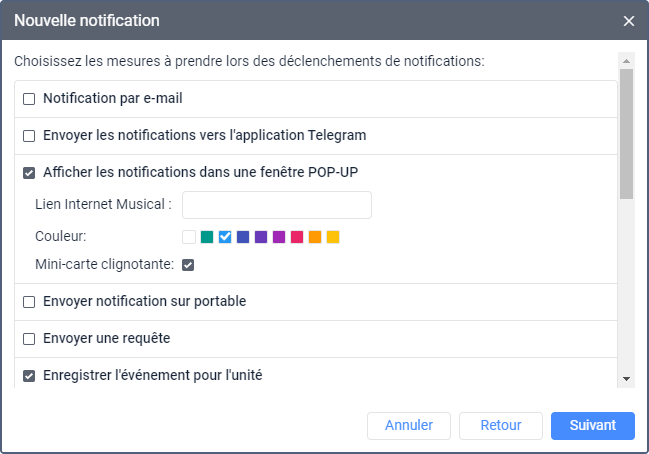Pick the yellow color swatch
649x454 pixels.
(333, 237)
